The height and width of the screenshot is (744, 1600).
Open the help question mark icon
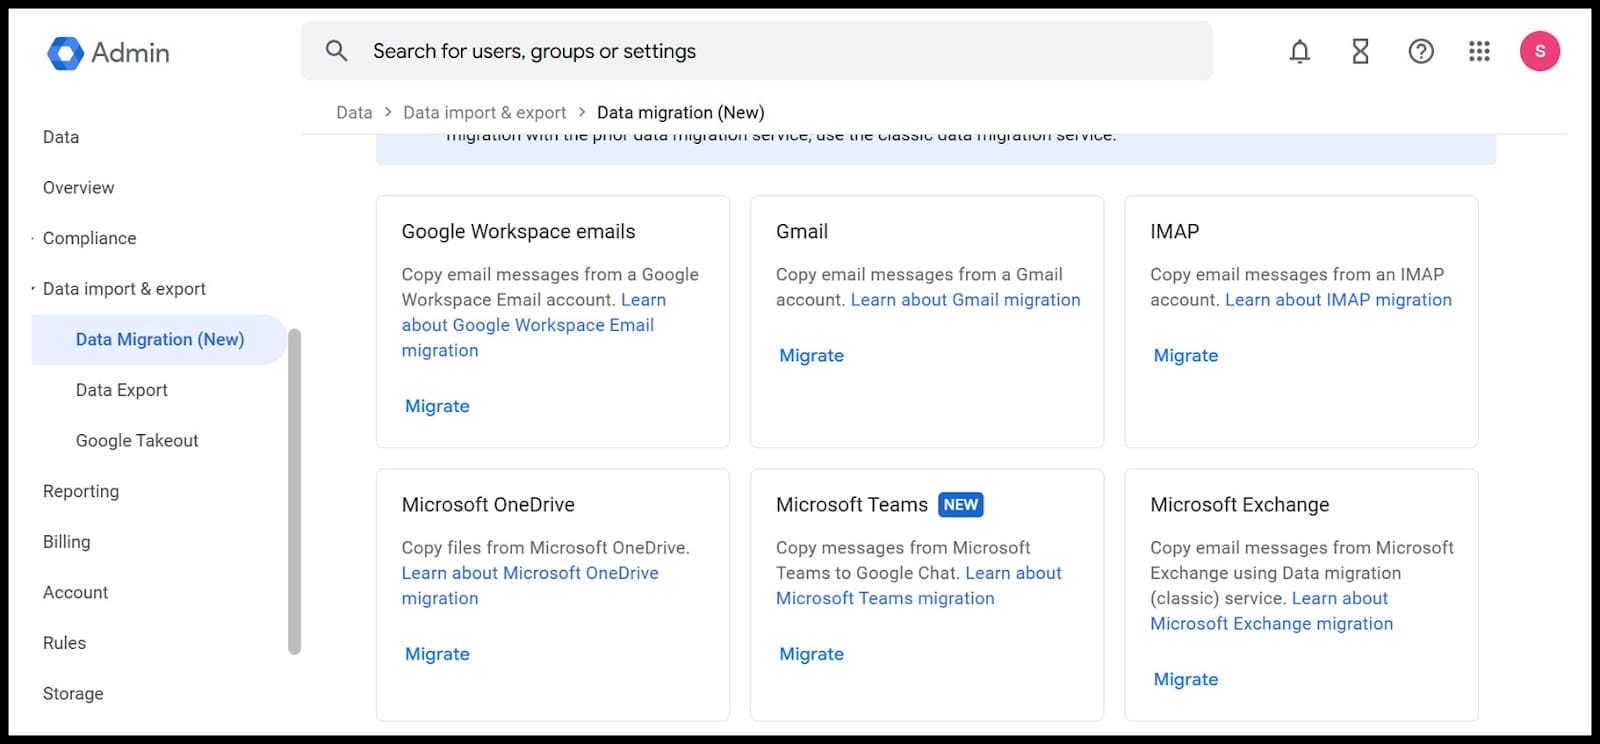[x=1420, y=51]
